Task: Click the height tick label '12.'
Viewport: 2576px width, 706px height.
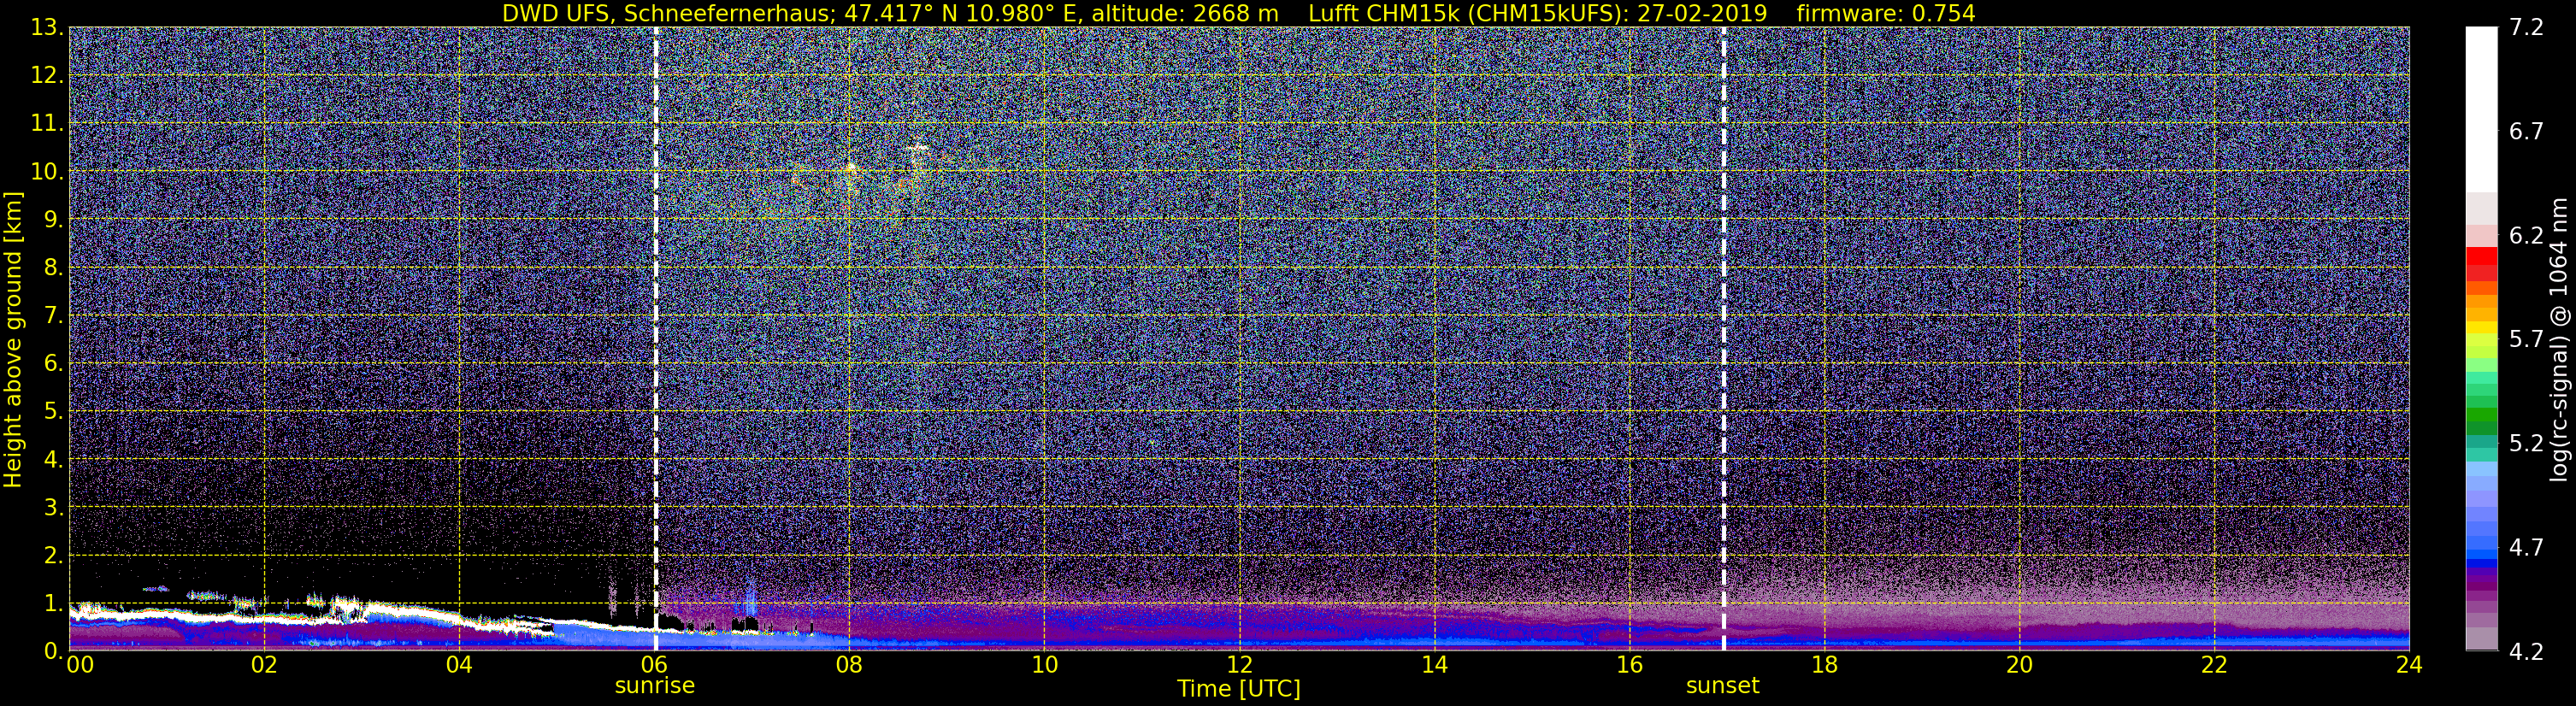Action: pos(47,75)
